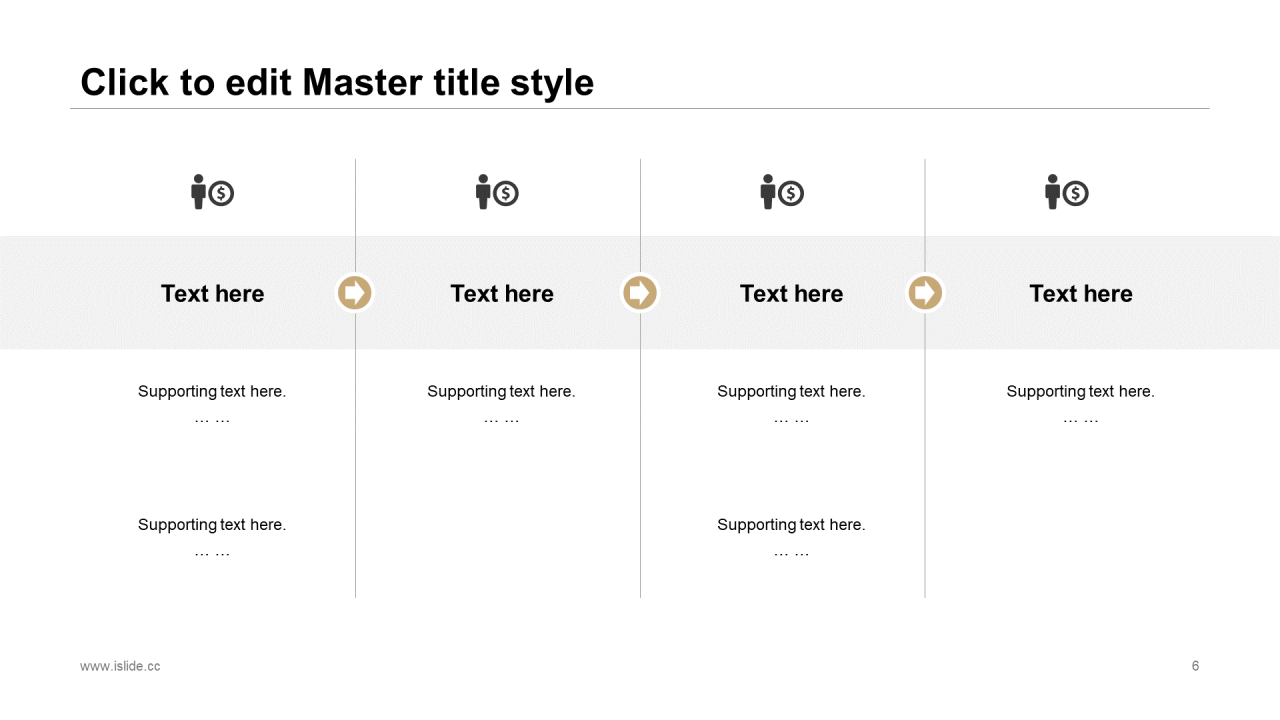
Task: Click the slide number 6
Action: click(1195, 666)
